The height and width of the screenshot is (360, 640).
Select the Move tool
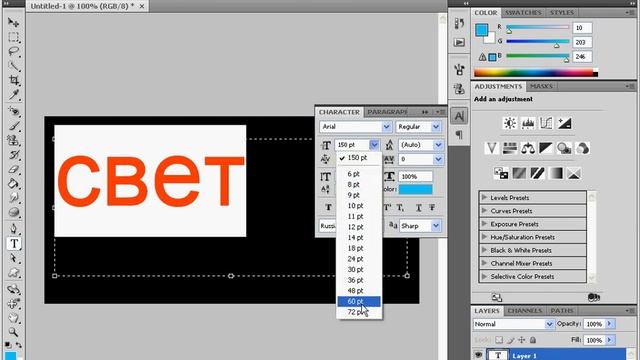pos(13,22)
